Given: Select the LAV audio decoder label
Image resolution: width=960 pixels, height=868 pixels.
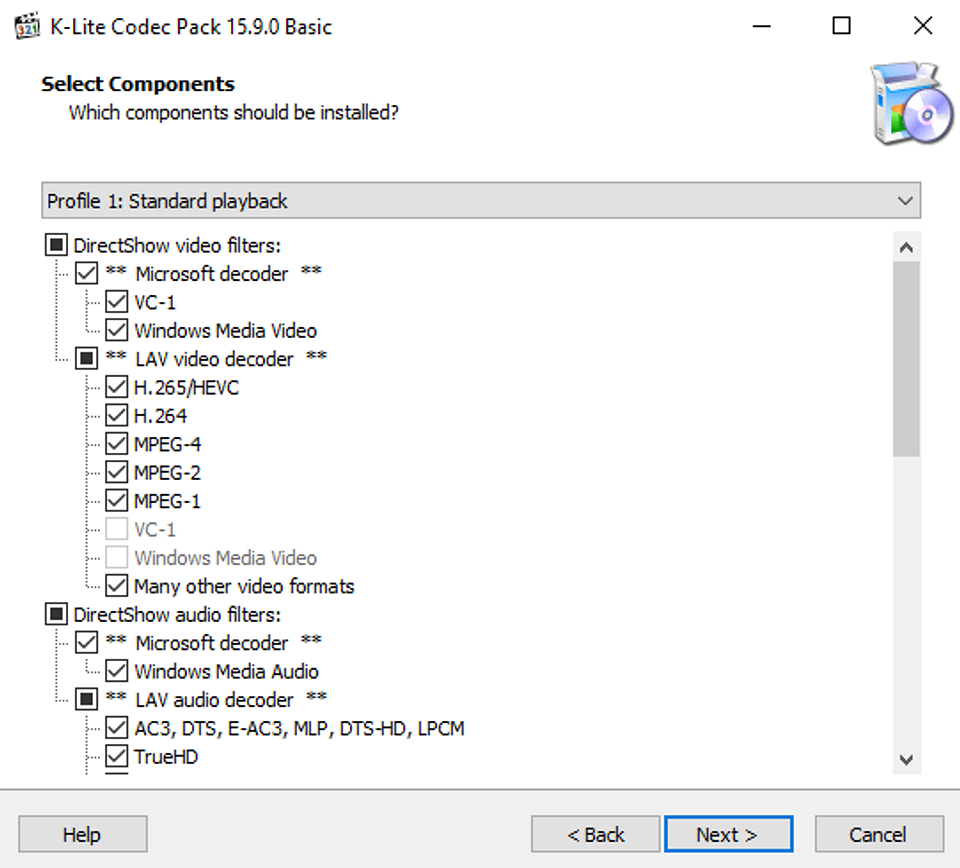Looking at the screenshot, I should 216,700.
